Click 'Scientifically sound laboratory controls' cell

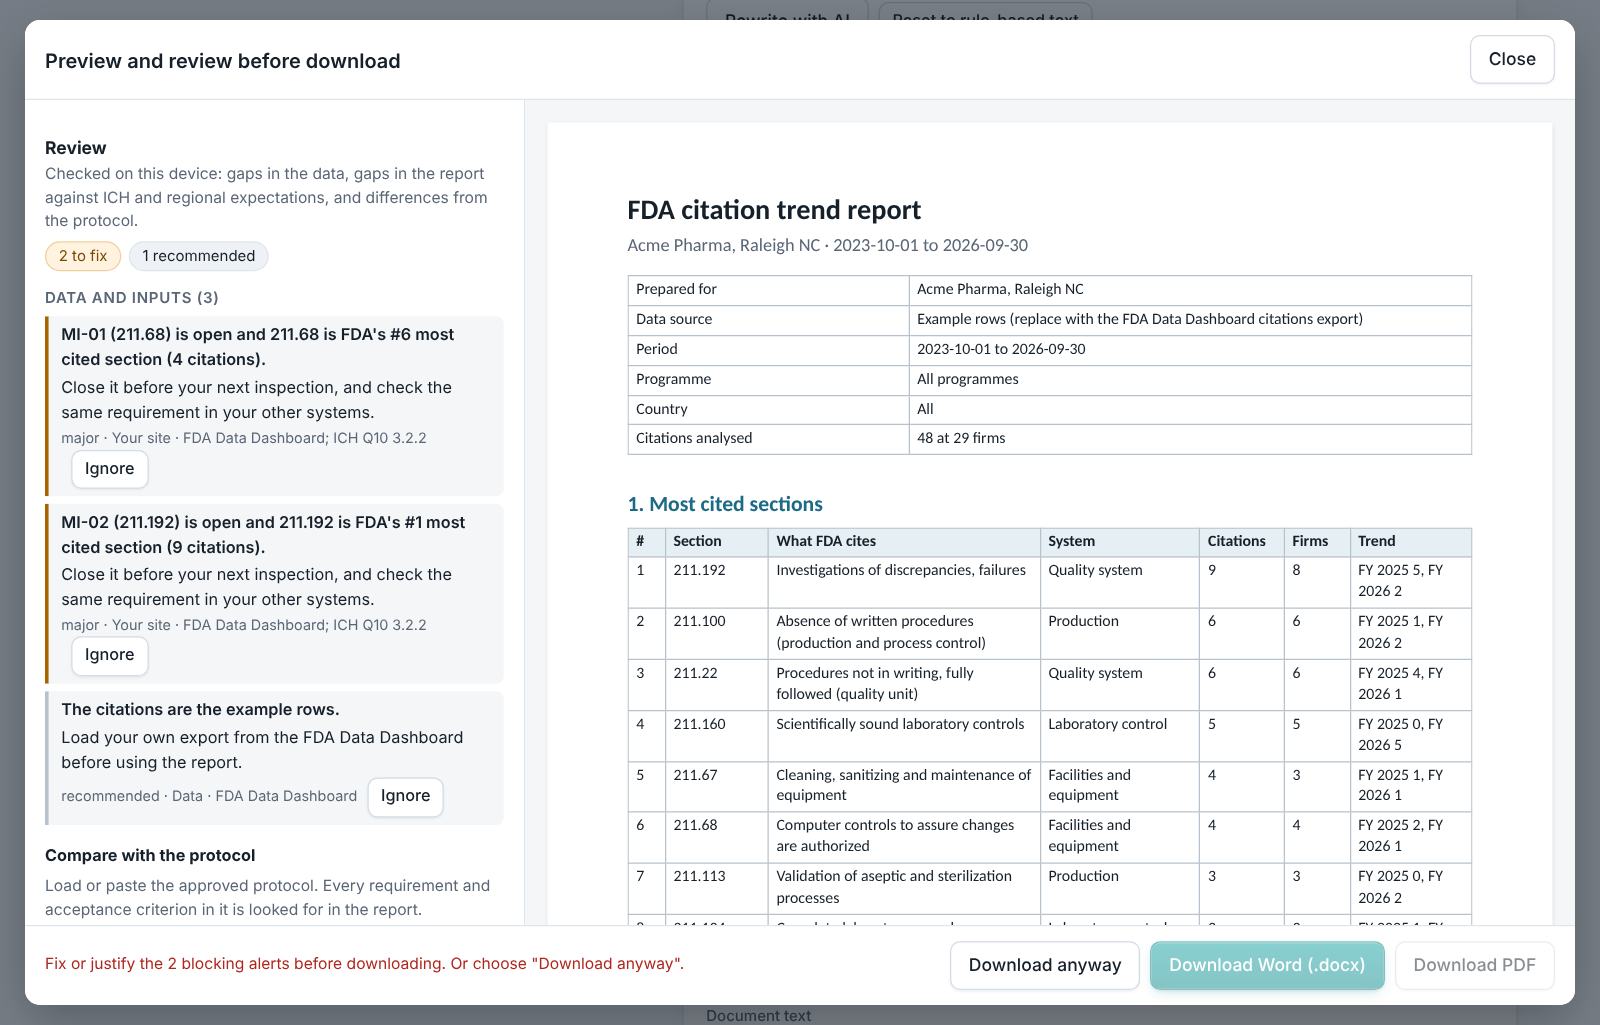tap(904, 735)
